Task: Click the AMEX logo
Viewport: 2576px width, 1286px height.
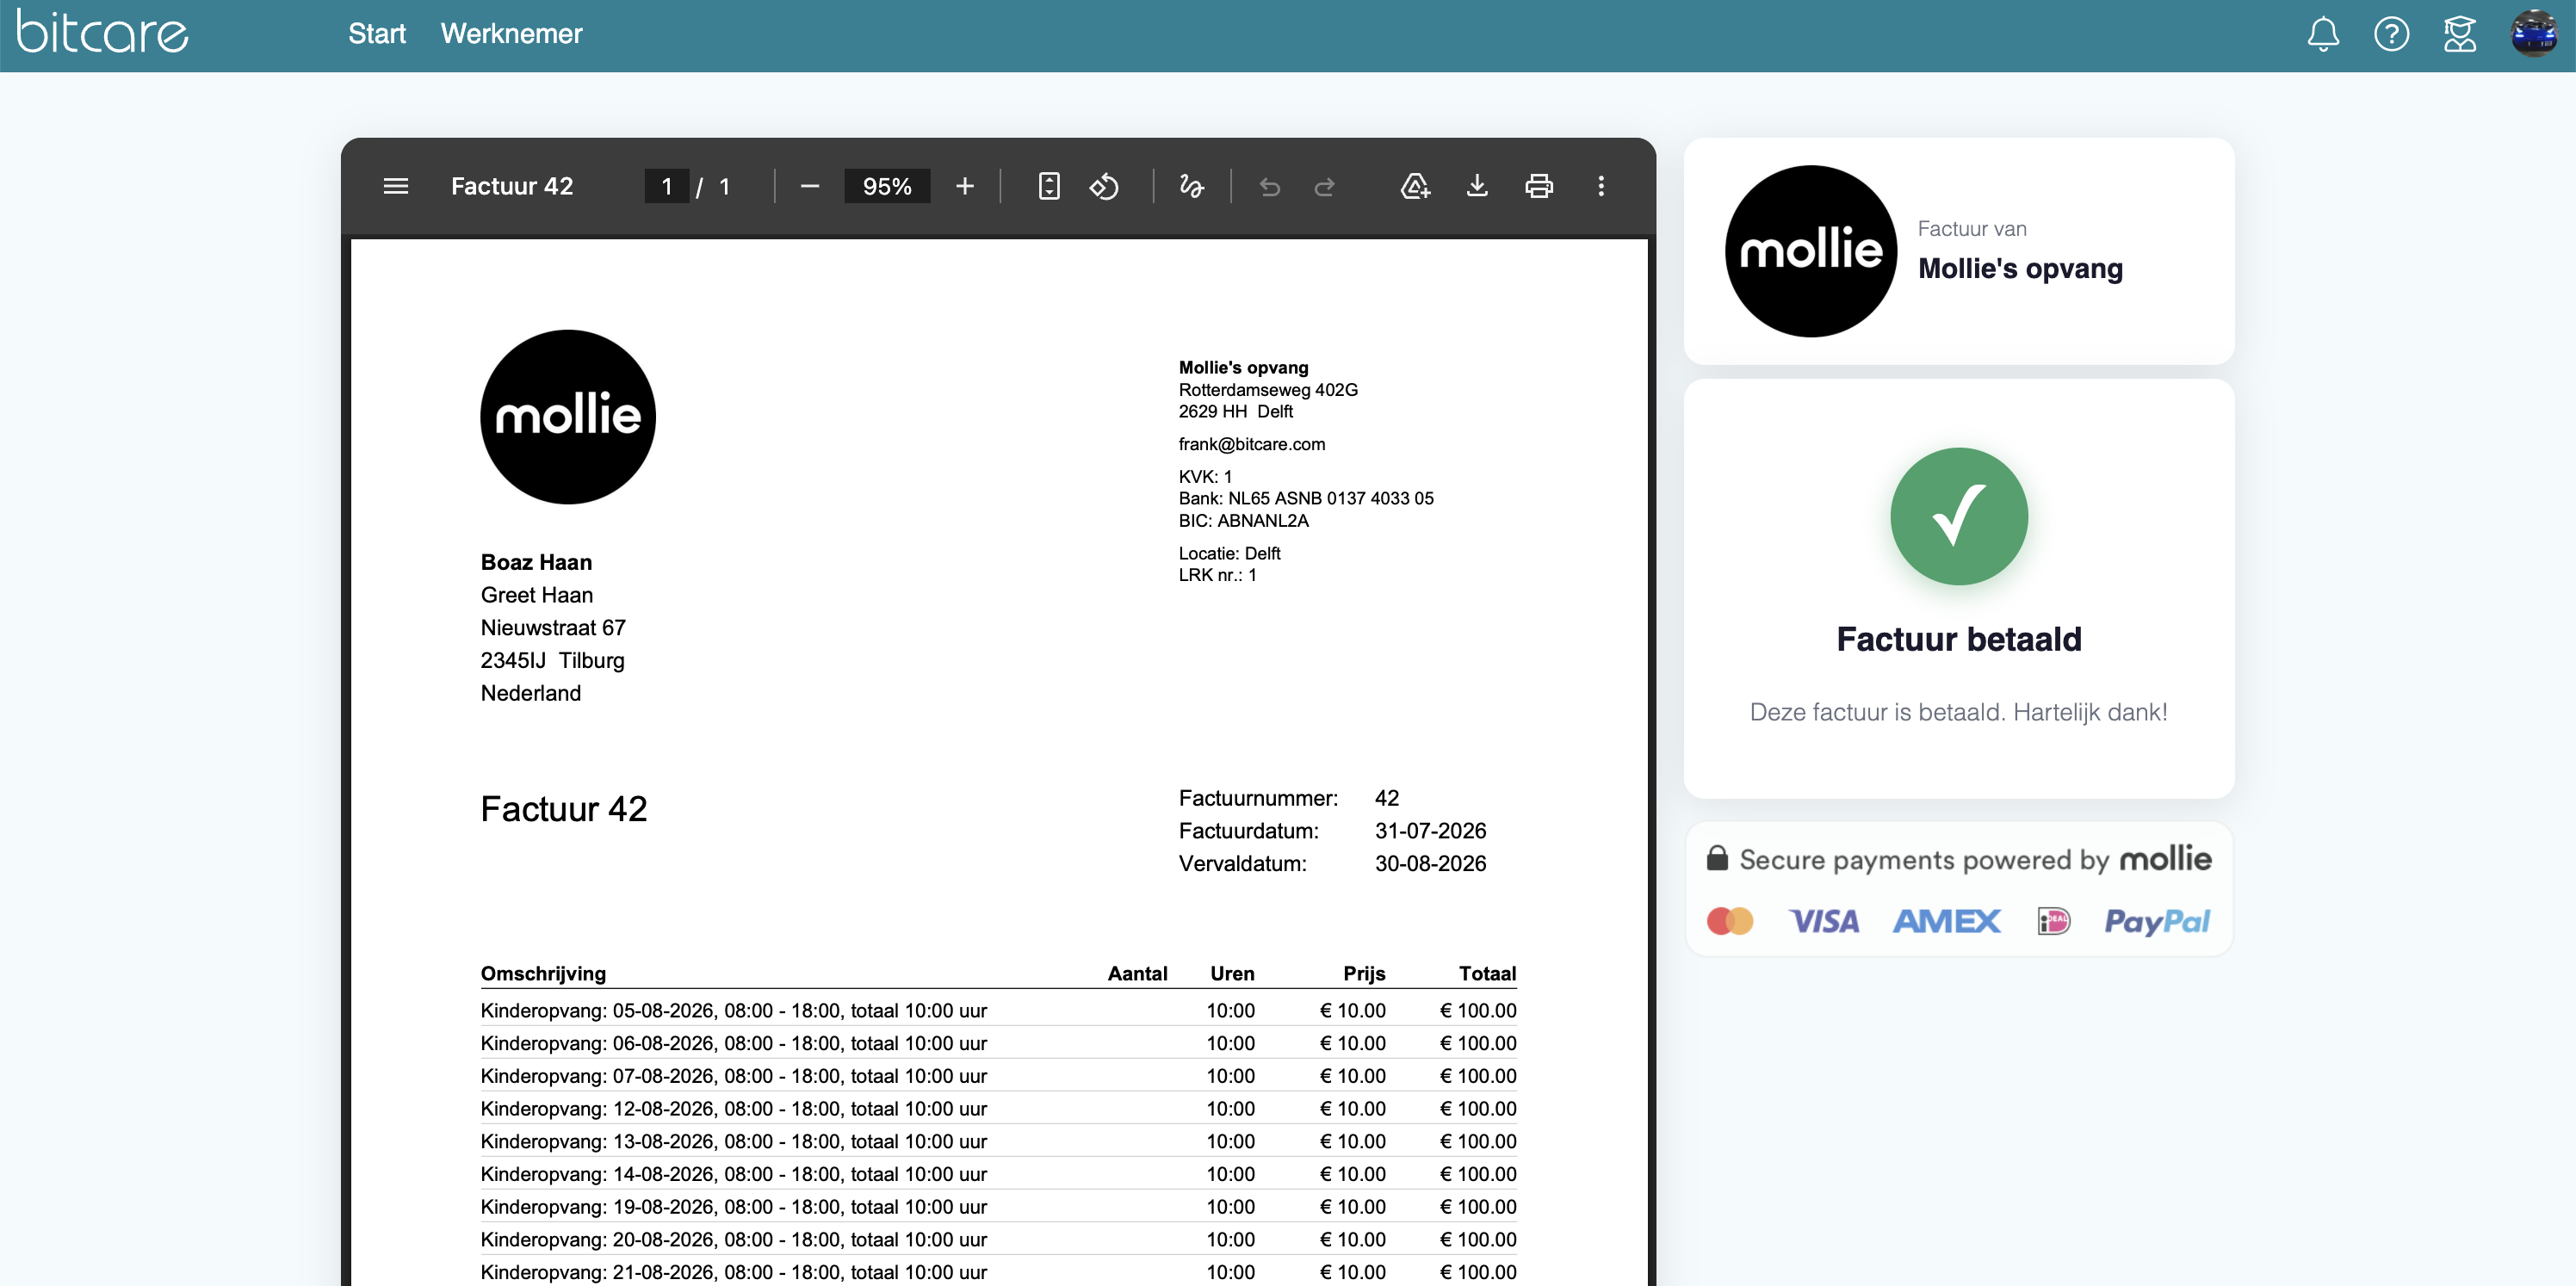Action: (1946, 921)
